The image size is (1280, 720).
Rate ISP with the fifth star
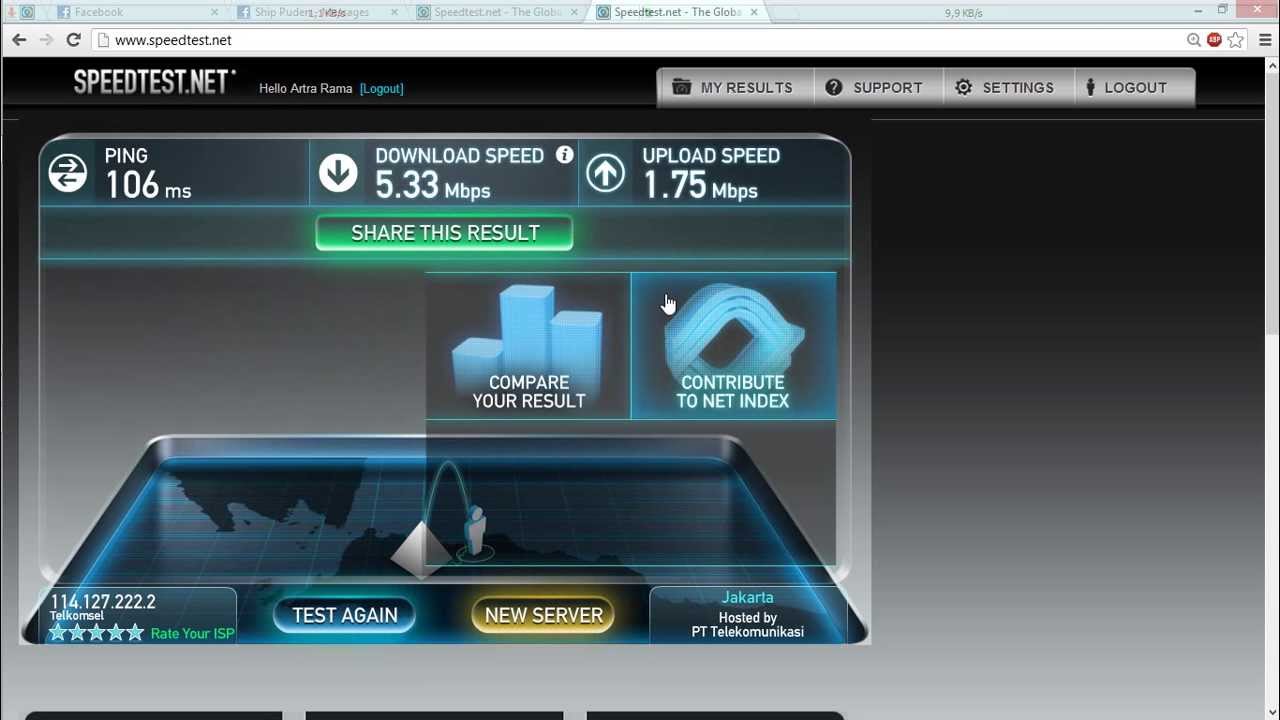pyautogui.click(x=135, y=633)
